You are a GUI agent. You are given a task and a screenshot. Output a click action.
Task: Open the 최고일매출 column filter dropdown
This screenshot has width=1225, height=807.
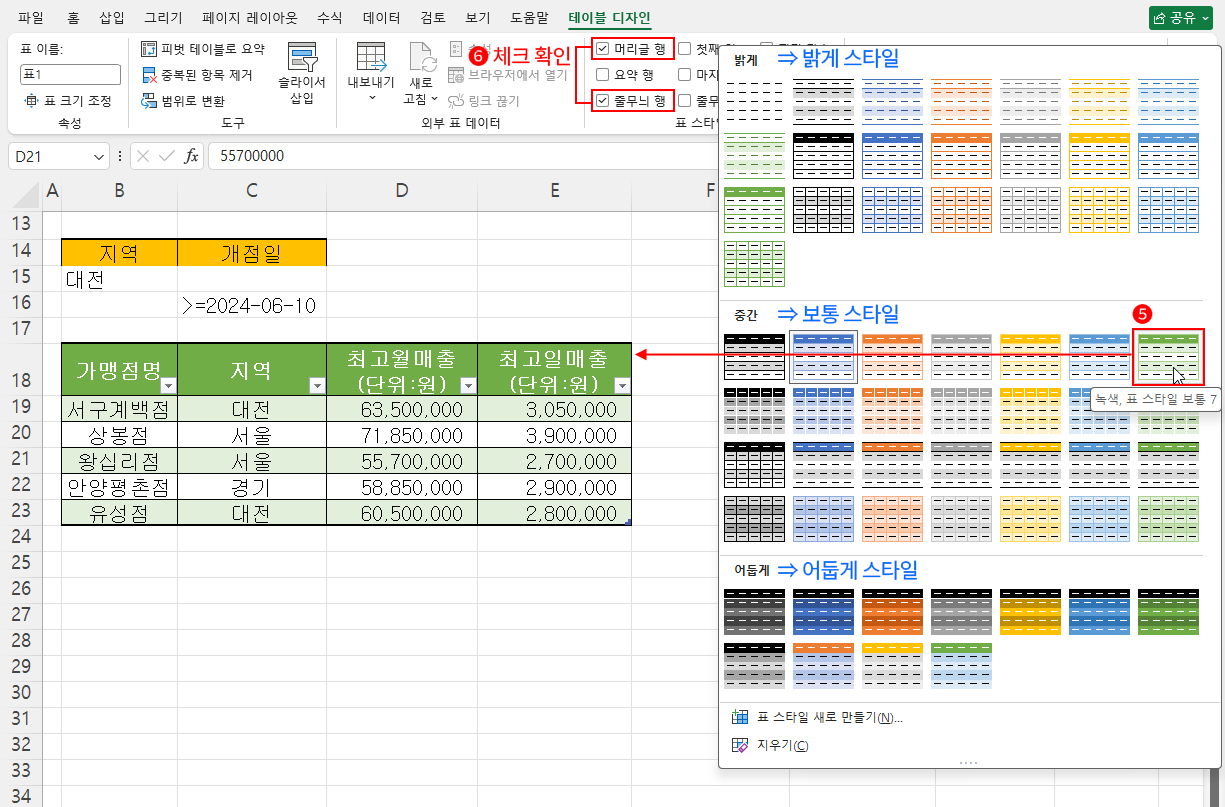(621, 385)
